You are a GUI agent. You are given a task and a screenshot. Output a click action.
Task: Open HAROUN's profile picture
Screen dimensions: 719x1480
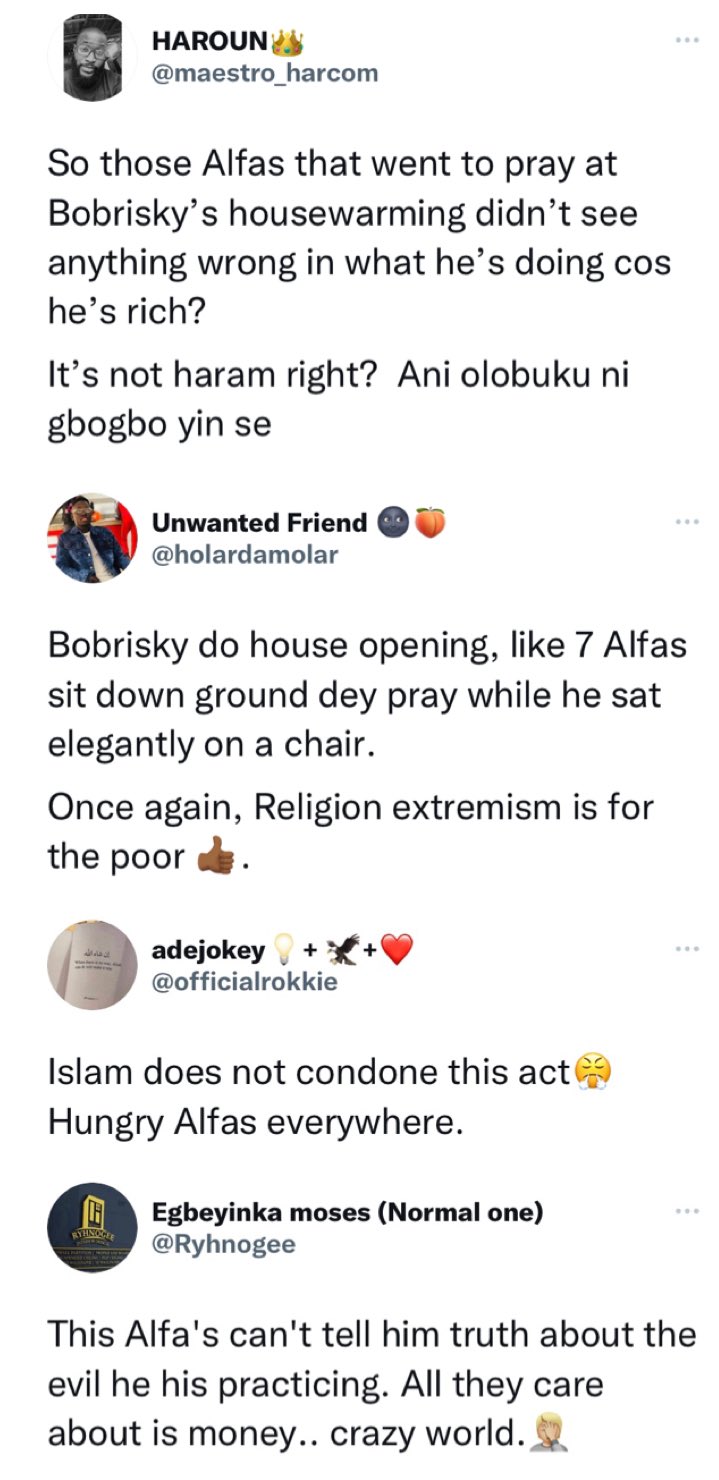(92, 58)
